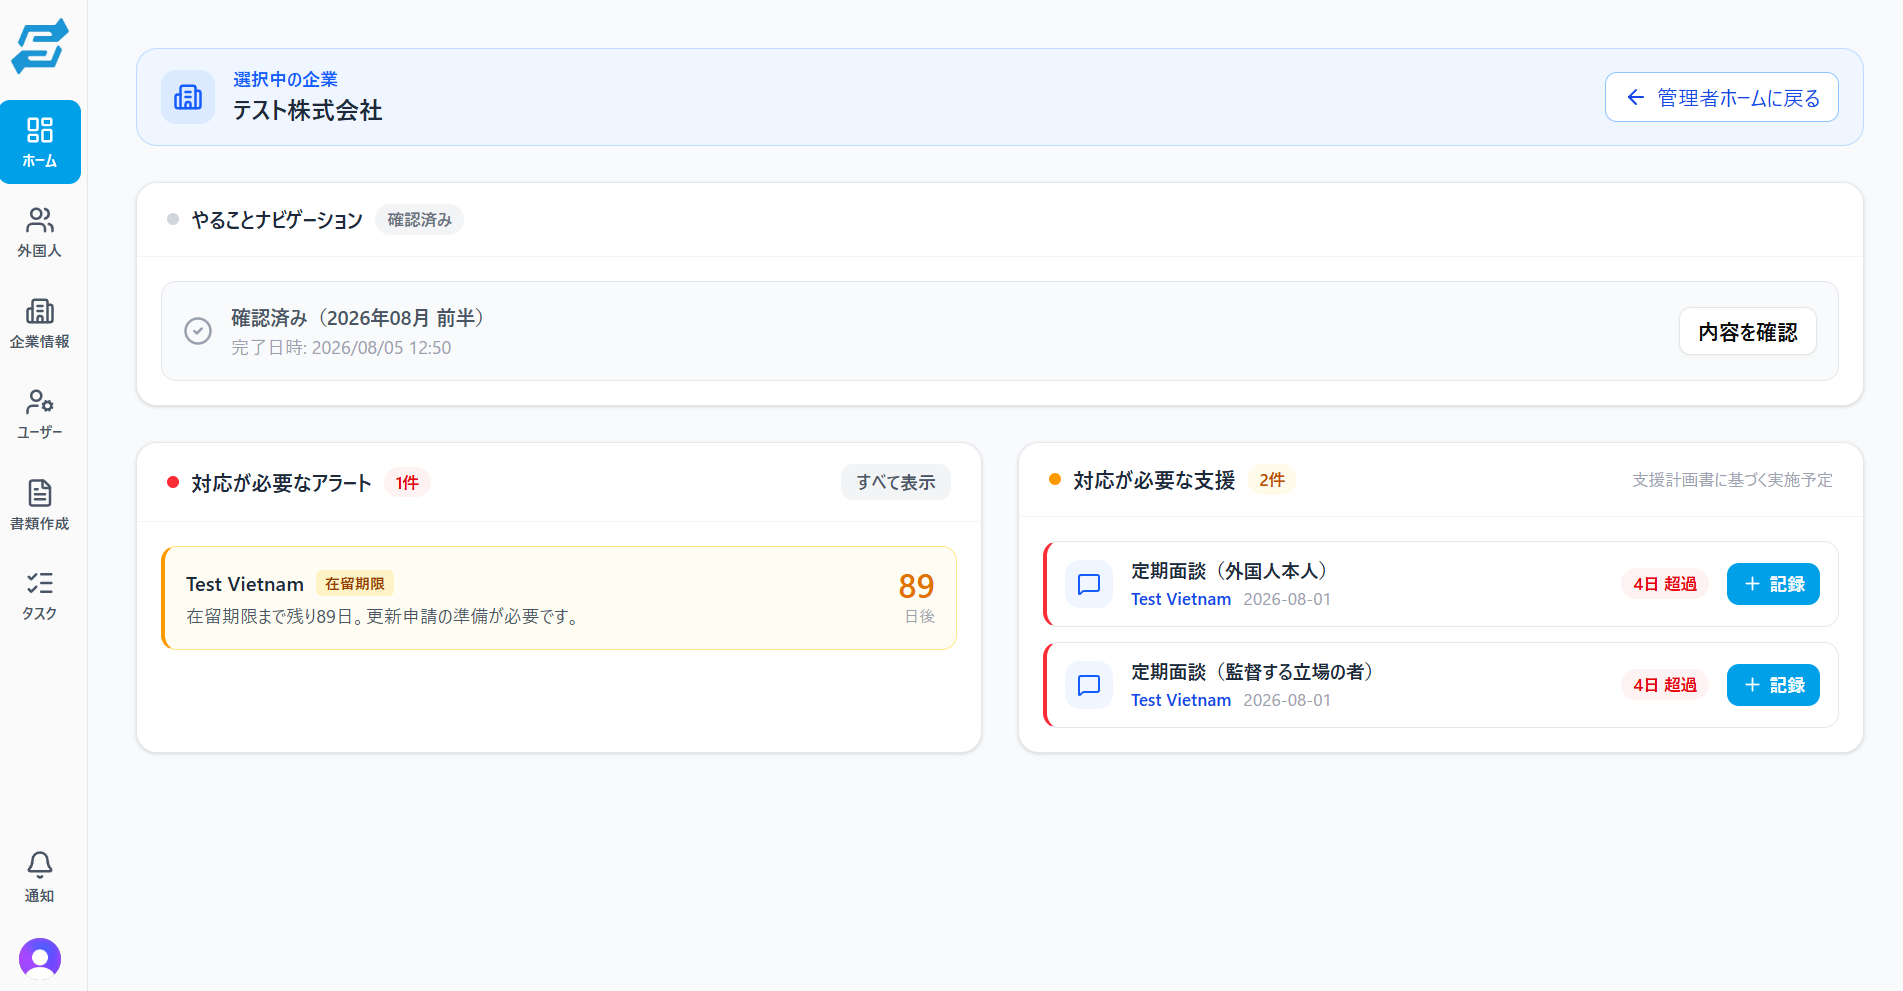Click the 対応が必要な支援 heading
Screen dimensions: 1903x991
pos(1155,480)
